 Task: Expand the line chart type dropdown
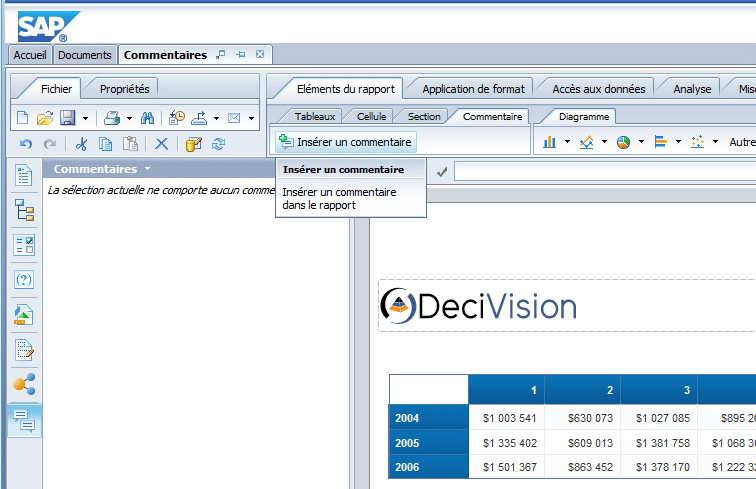pyautogui.click(x=604, y=142)
